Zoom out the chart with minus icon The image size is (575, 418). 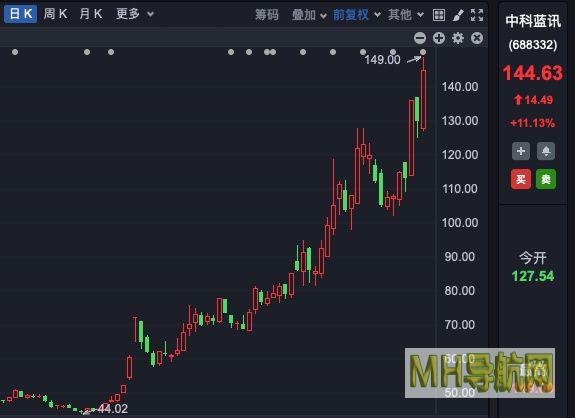click(420, 38)
